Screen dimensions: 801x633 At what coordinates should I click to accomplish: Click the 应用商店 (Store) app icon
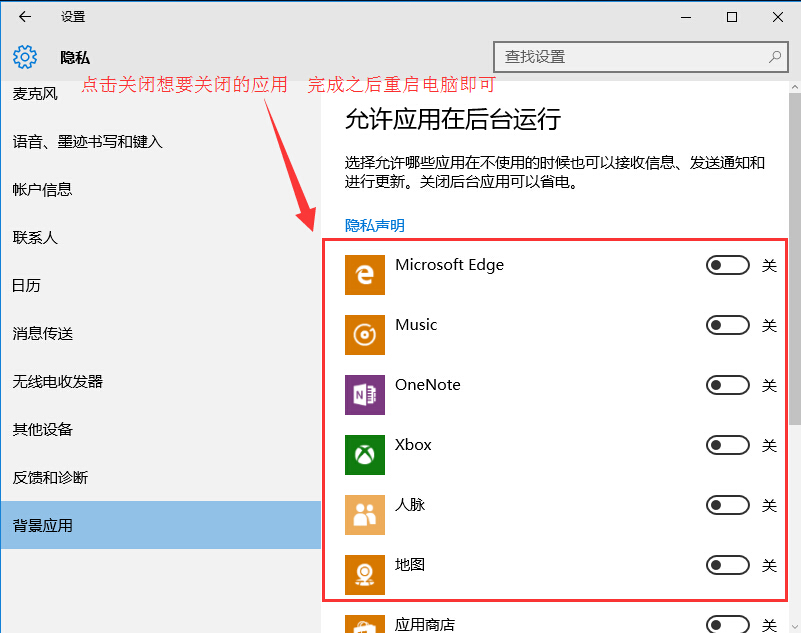(x=365, y=624)
